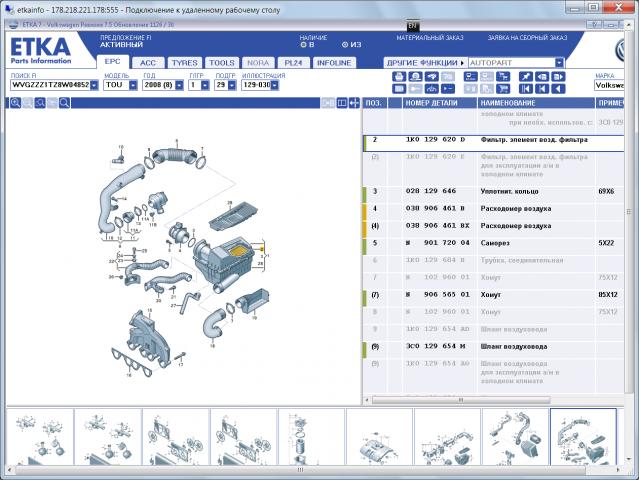This screenshot has height=480, width=639.
Task: Select row 038 906 461 BX Расходомер воздуха
Action: click(493, 229)
